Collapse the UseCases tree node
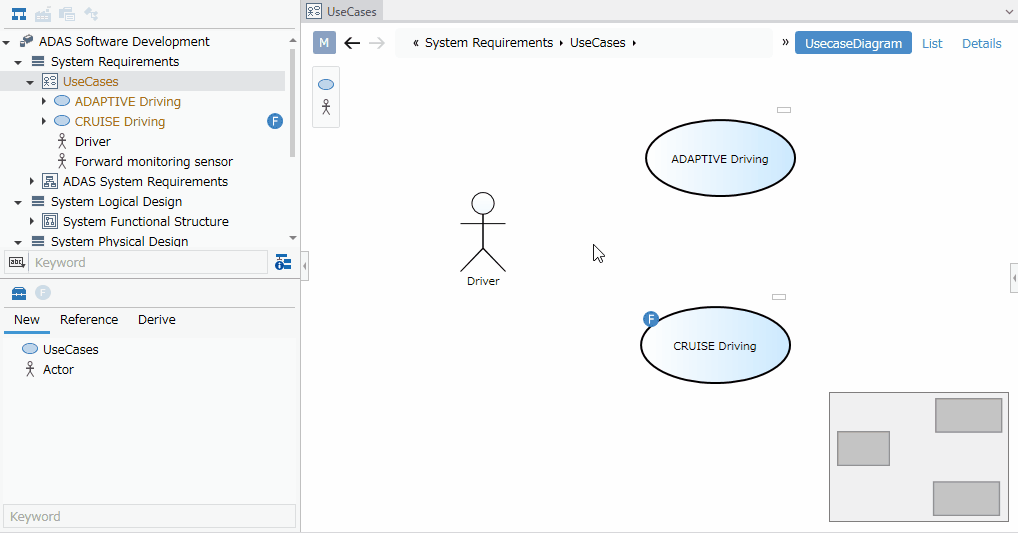1018x533 pixels. [x=30, y=82]
